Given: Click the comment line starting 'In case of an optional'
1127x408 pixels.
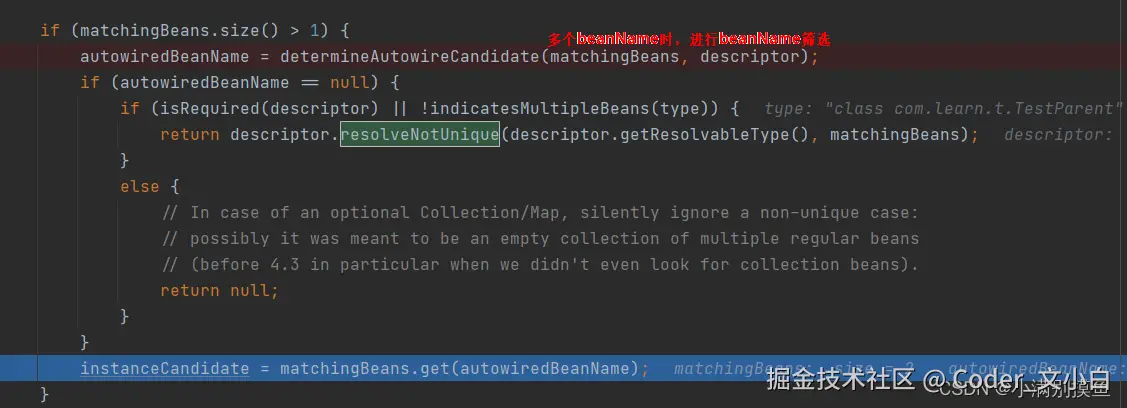Looking at the screenshot, I should click(x=540, y=213).
